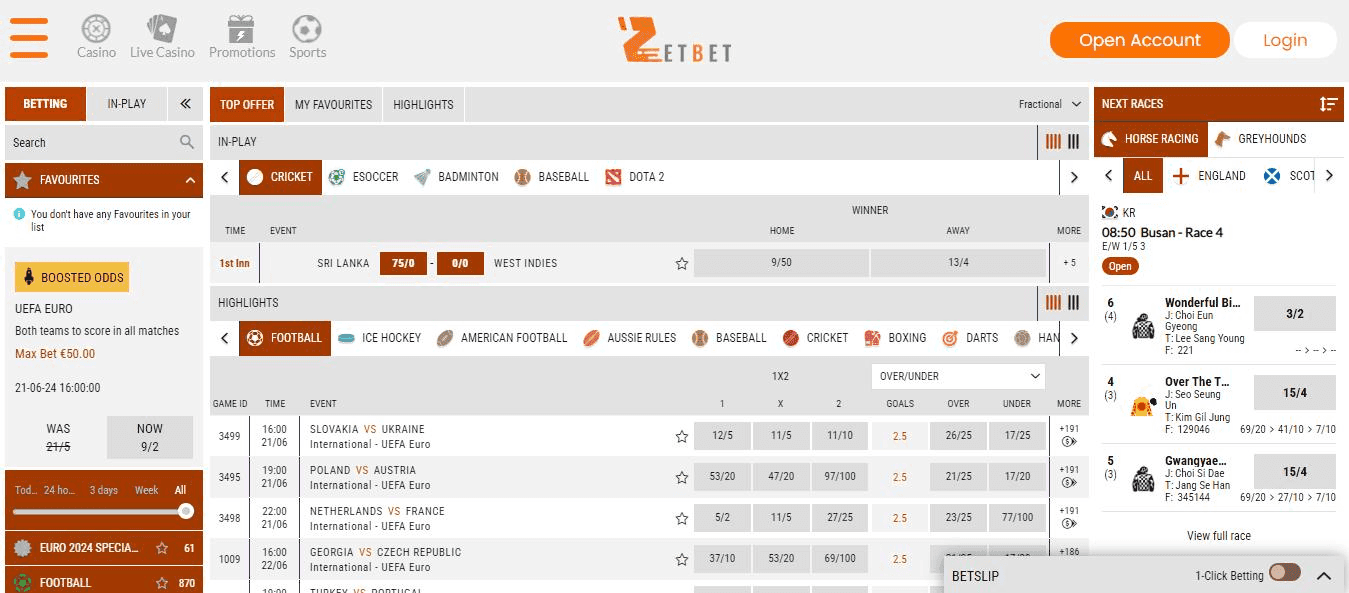Open the Highlights tab
This screenshot has height=593, width=1349.
click(x=423, y=104)
